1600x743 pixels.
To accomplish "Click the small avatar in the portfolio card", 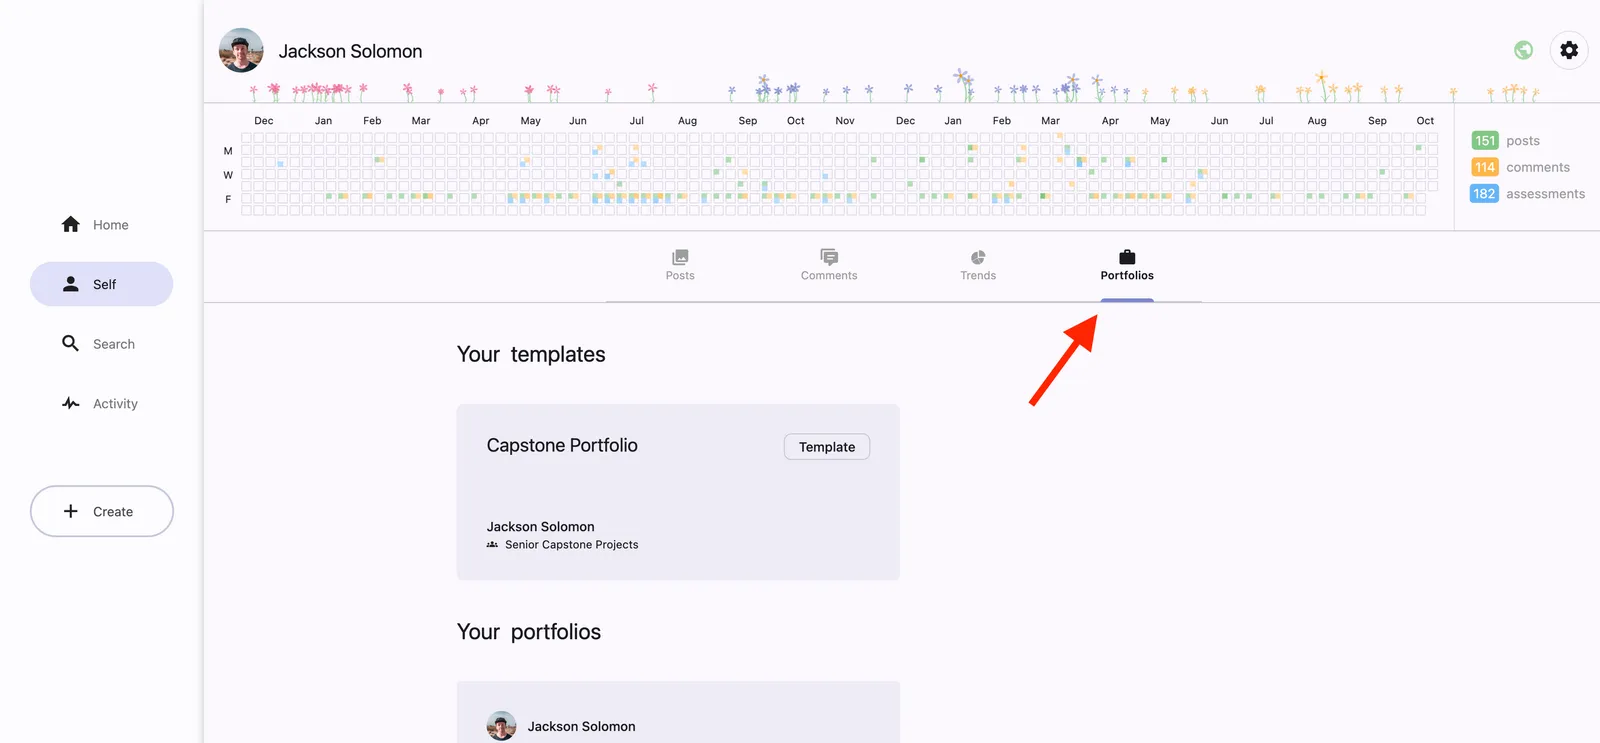I will [501, 726].
